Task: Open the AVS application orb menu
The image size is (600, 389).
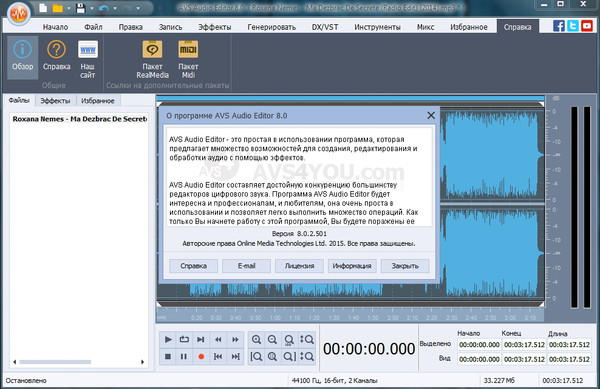Action: click(18, 13)
